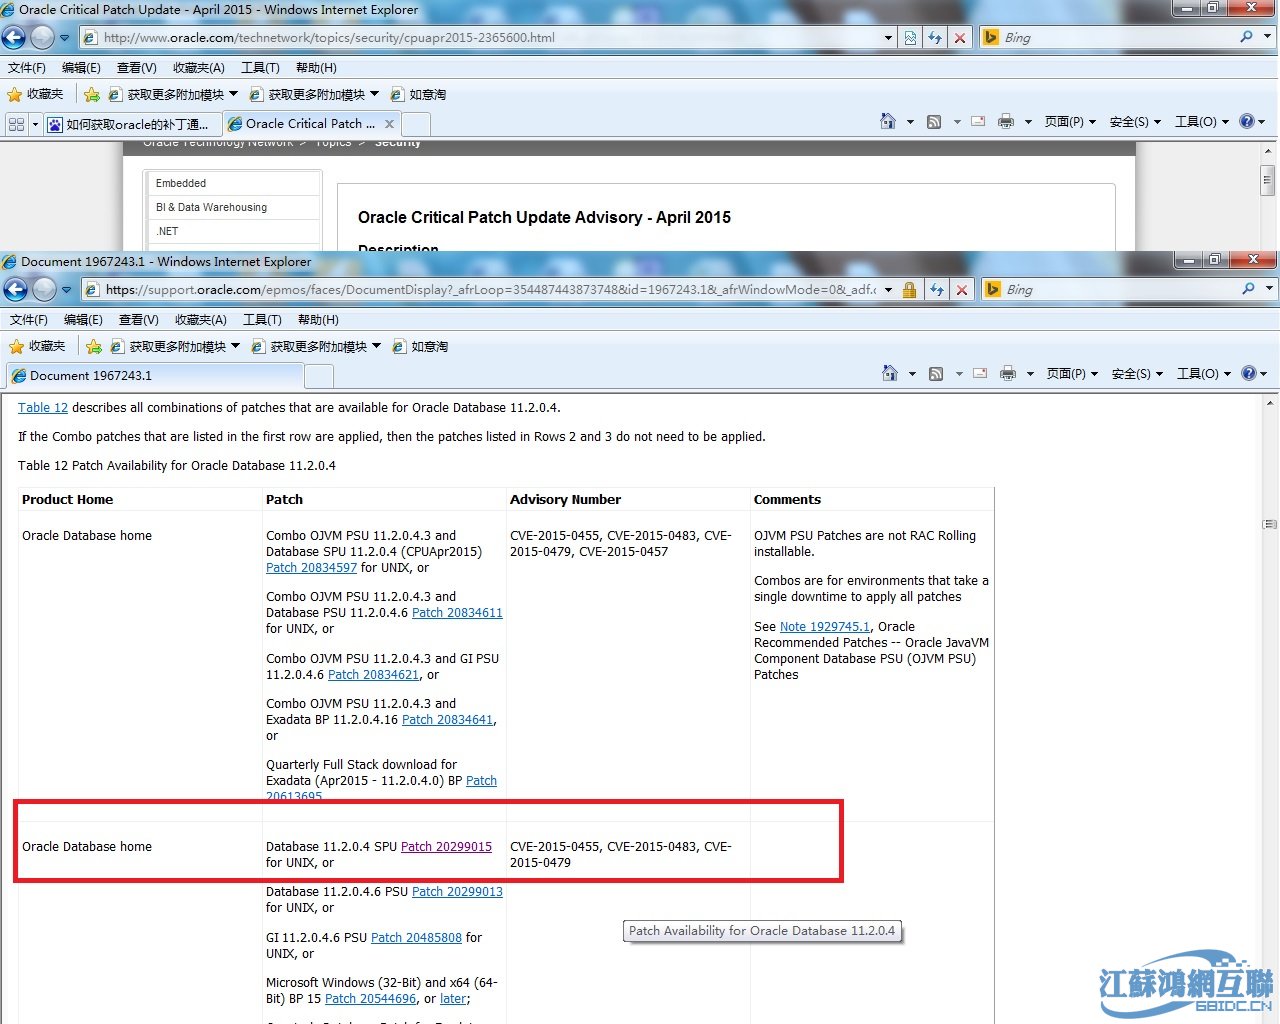
Task: Open Patch 20544696 Windows link
Action: pos(370,999)
